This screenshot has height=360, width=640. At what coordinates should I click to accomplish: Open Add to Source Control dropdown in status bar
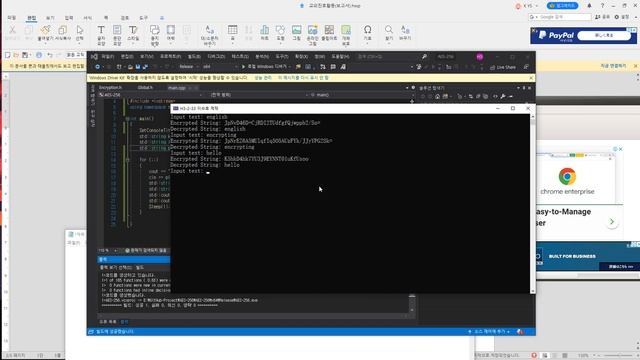(489, 331)
